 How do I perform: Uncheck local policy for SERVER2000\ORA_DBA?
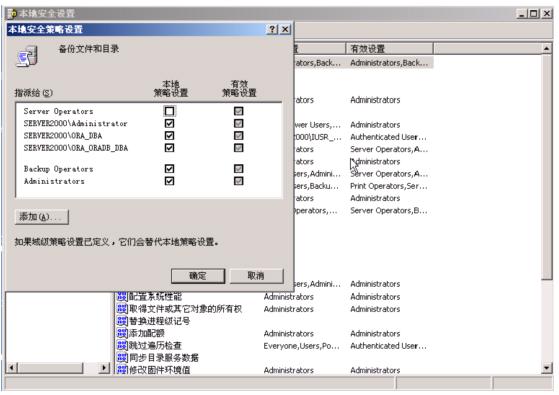pyautogui.click(x=169, y=136)
